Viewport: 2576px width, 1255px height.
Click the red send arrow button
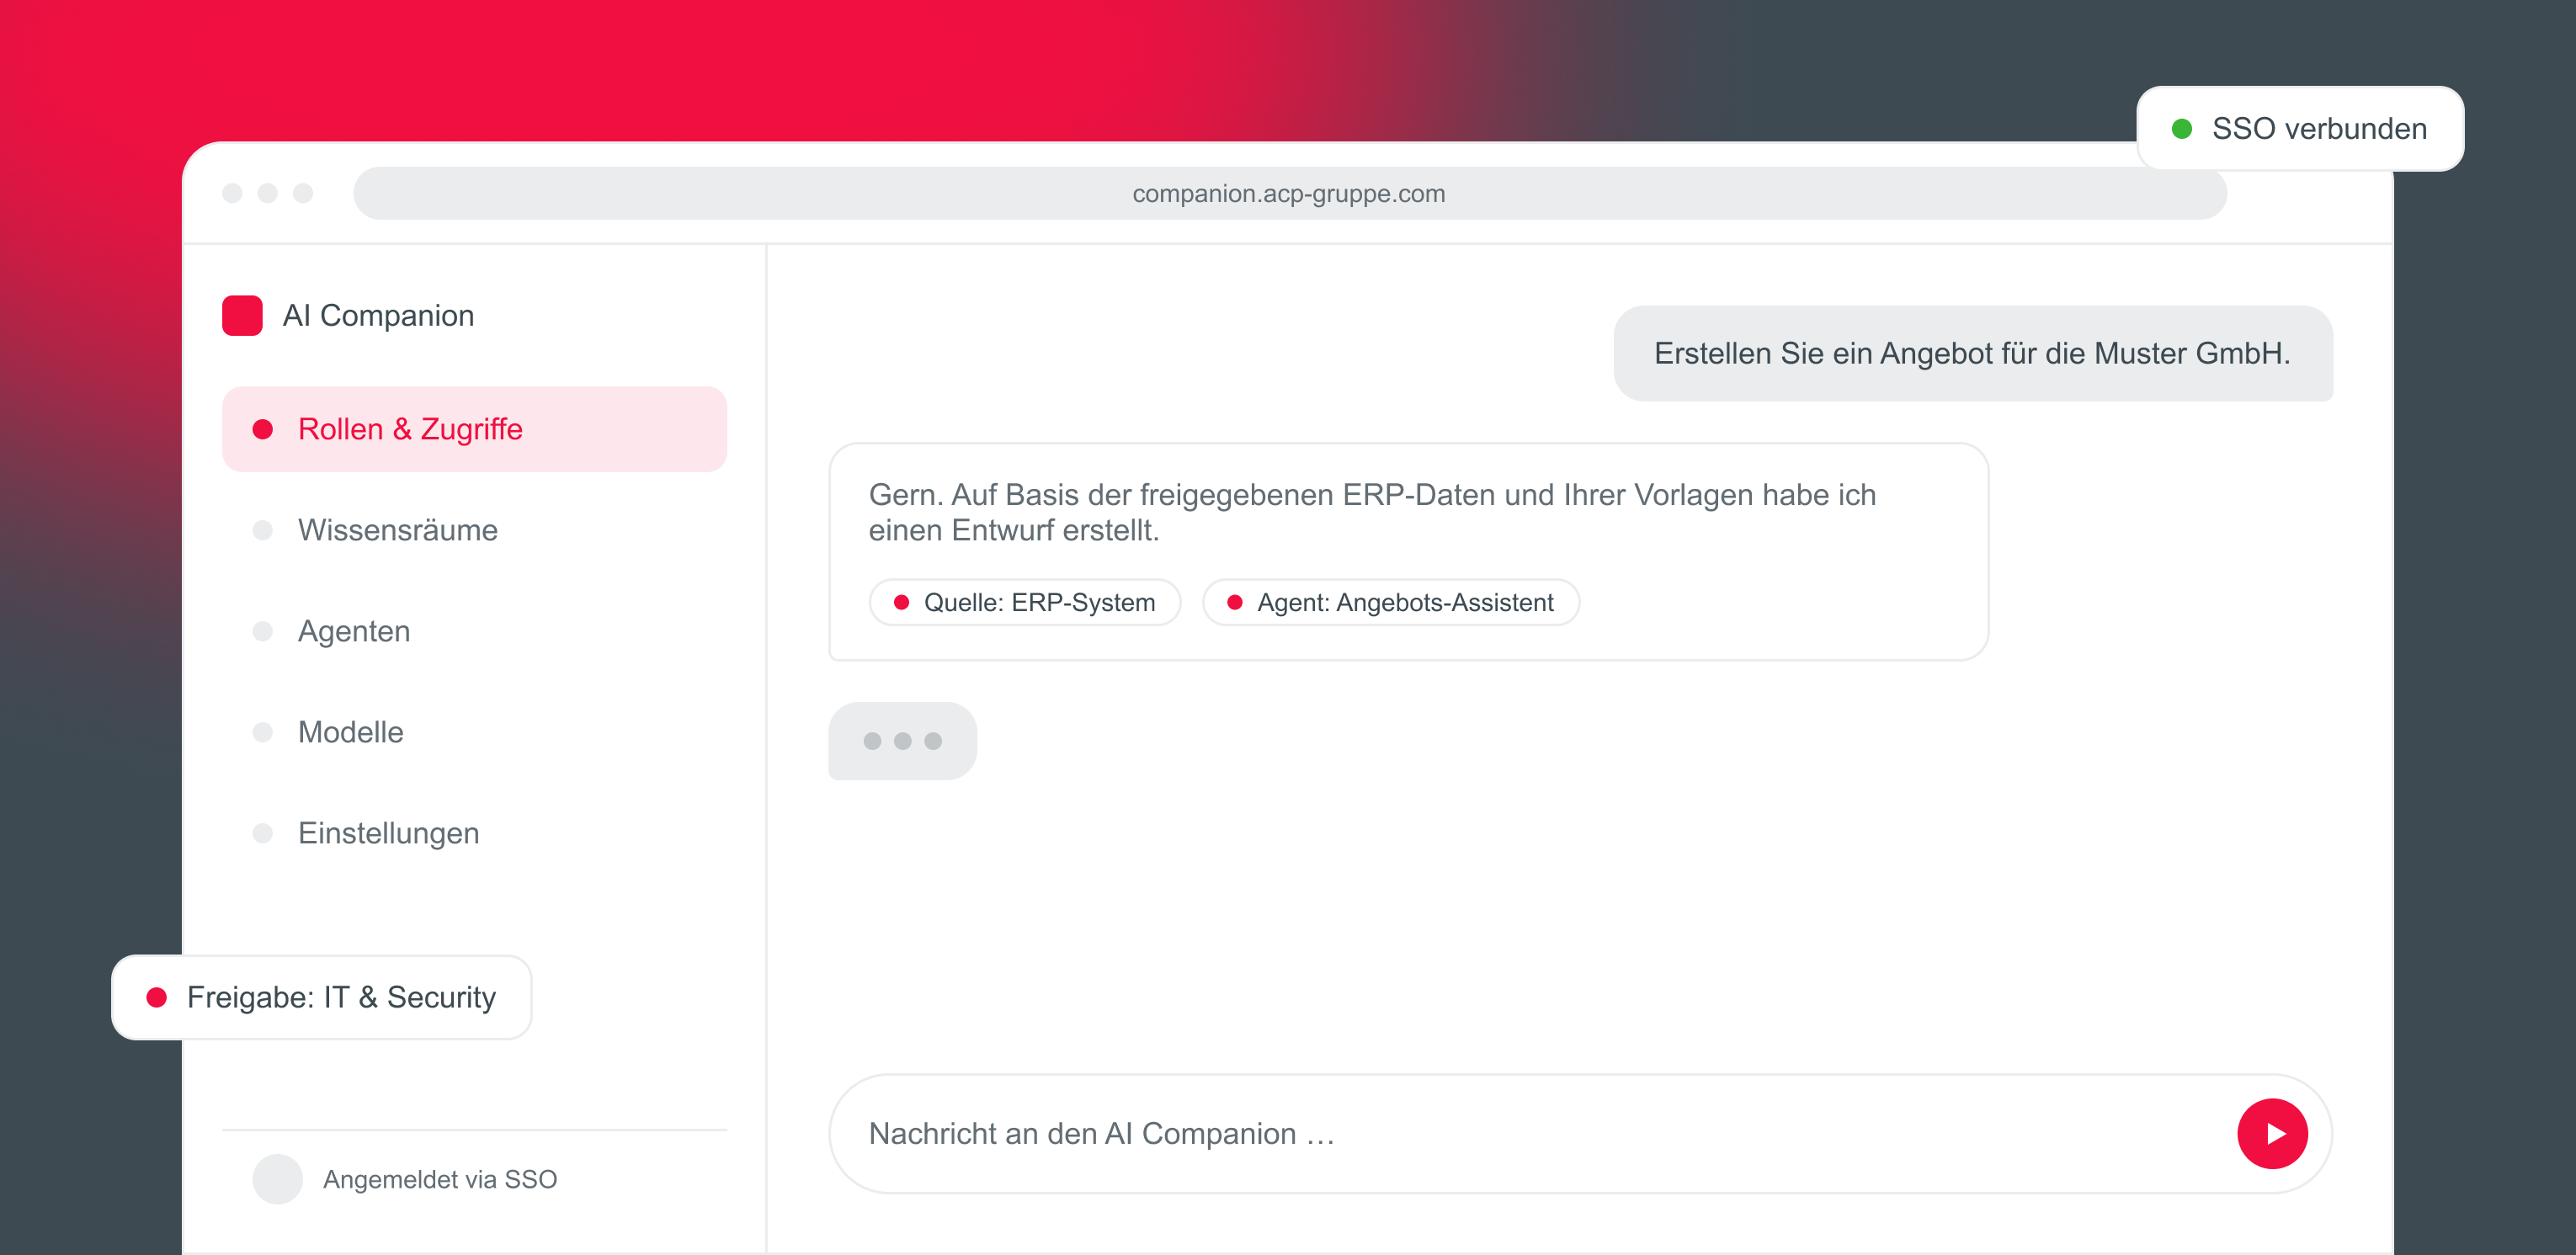(x=2271, y=1133)
